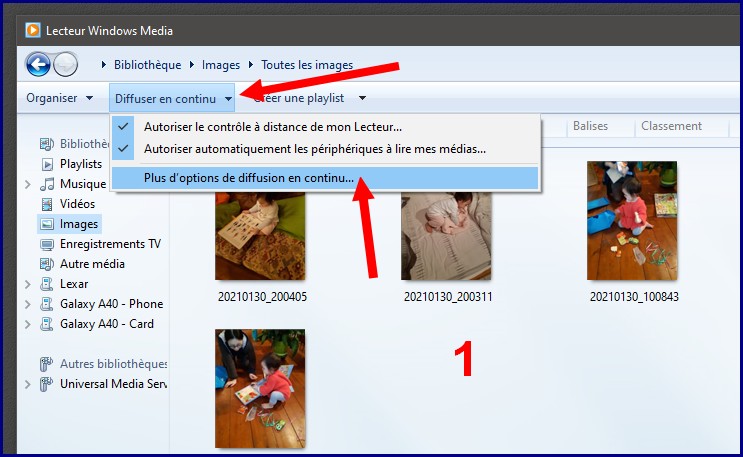The height and width of the screenshot is (457, 743).
Task: Expand the Galaxy A40 - Phone node
Action: (x=27, y=304)
